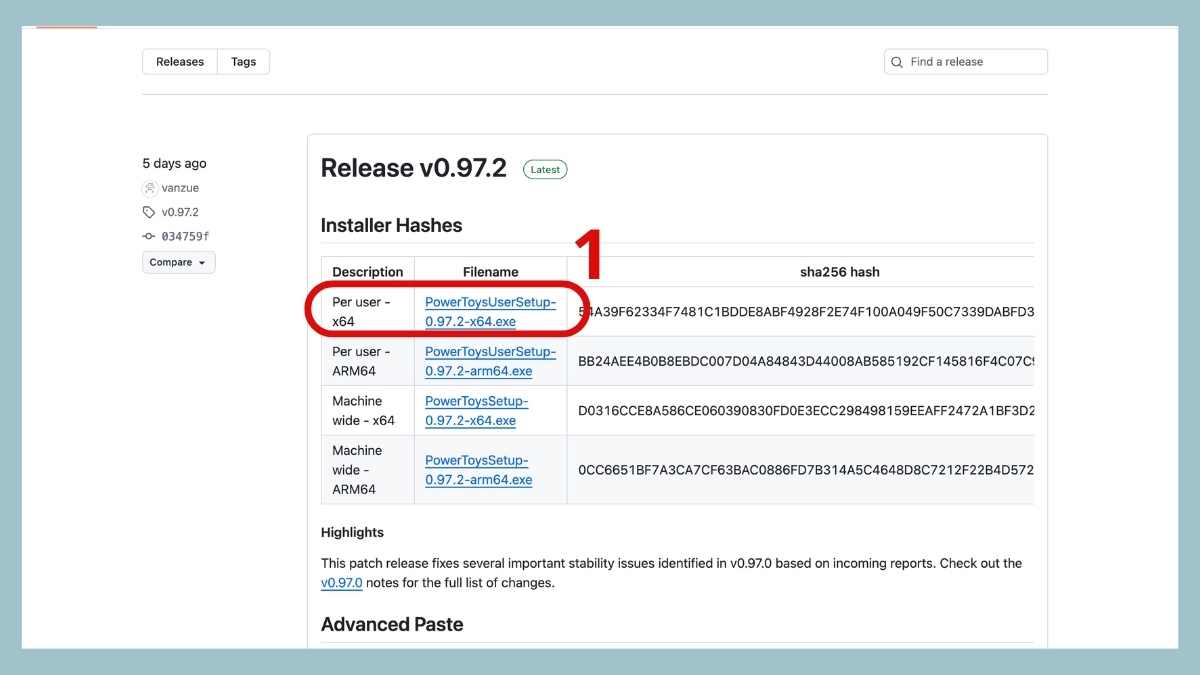This screenshot has height=675, width=1200.
Task: Click the Latest badge
Action: click(x=545, y=170)
